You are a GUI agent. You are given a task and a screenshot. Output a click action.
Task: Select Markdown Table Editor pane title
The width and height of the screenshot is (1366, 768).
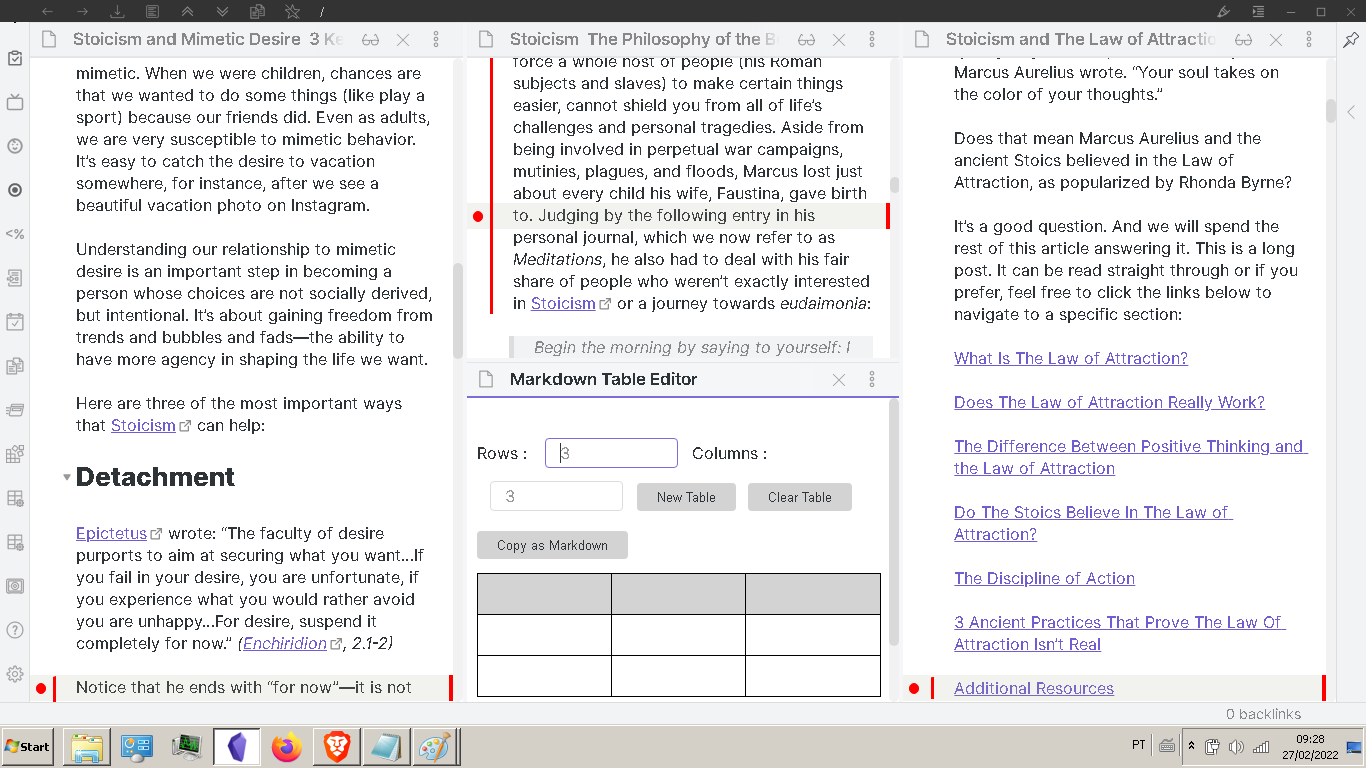tap(603, 379)
